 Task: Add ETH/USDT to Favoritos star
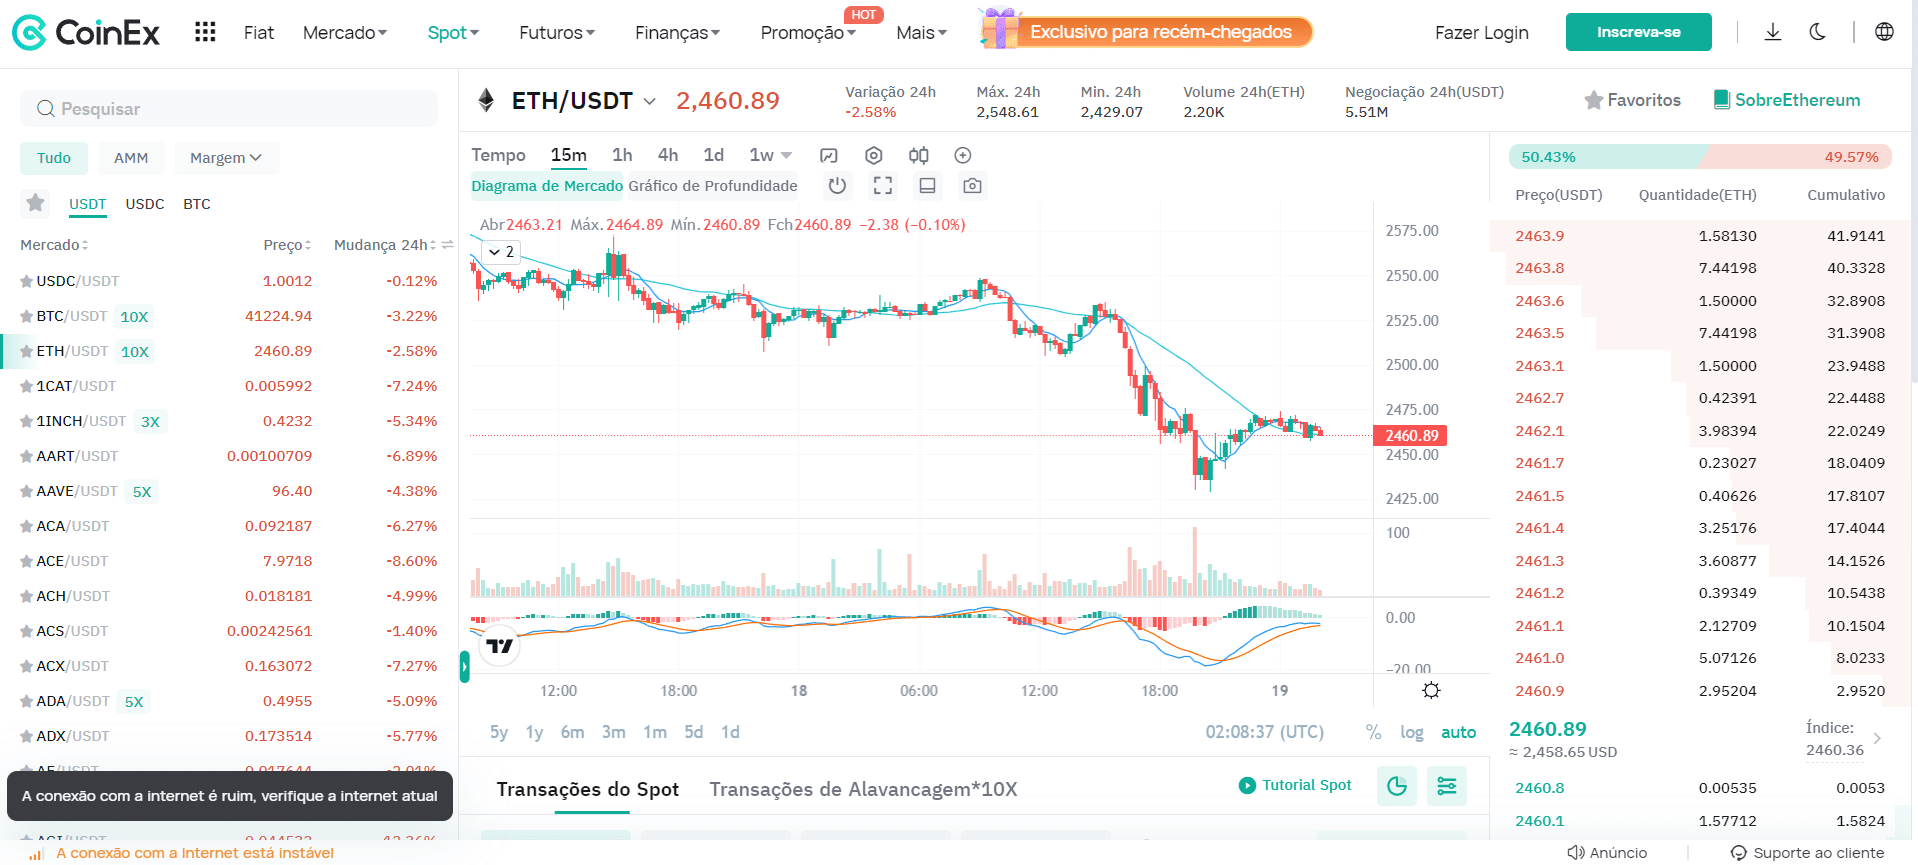[x=1594, y=100]
